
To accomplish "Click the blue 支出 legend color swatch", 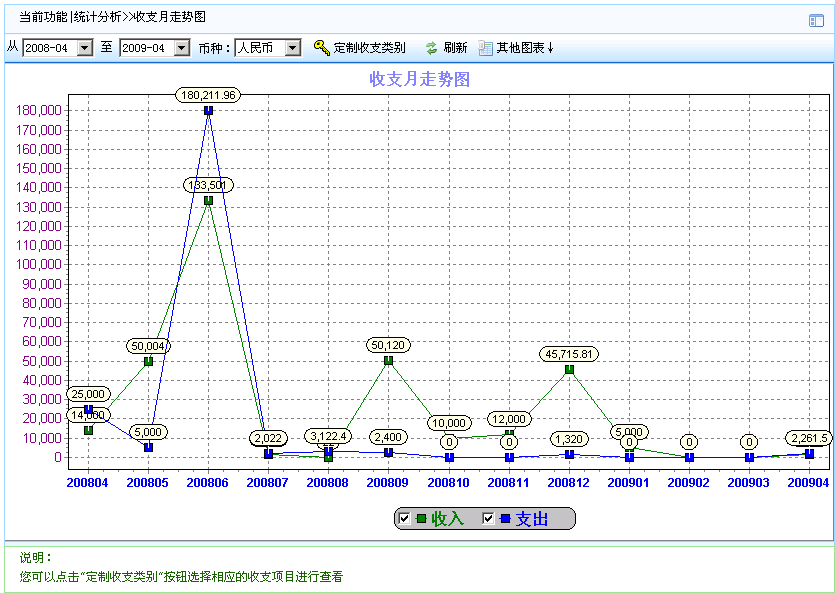I will 505,518.
